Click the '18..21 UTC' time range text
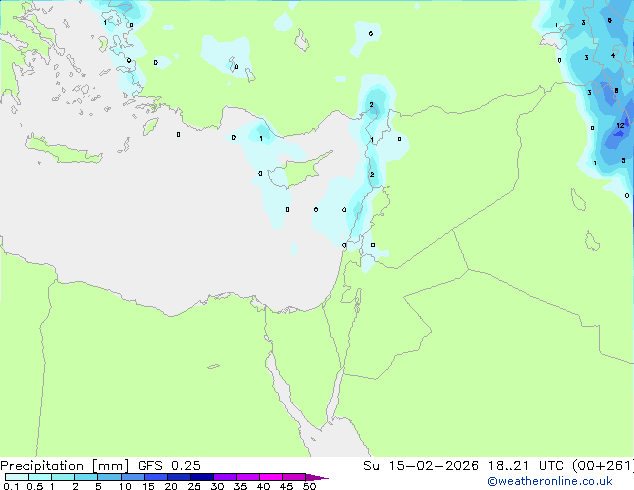Screen dimensions: 634x490 click(525, 466)
